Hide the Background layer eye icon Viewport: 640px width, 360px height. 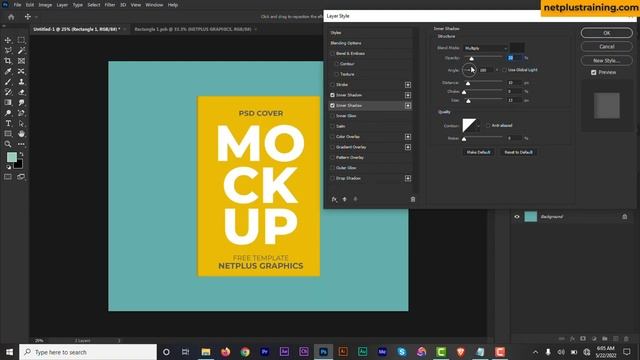click(x=517, y=217)
